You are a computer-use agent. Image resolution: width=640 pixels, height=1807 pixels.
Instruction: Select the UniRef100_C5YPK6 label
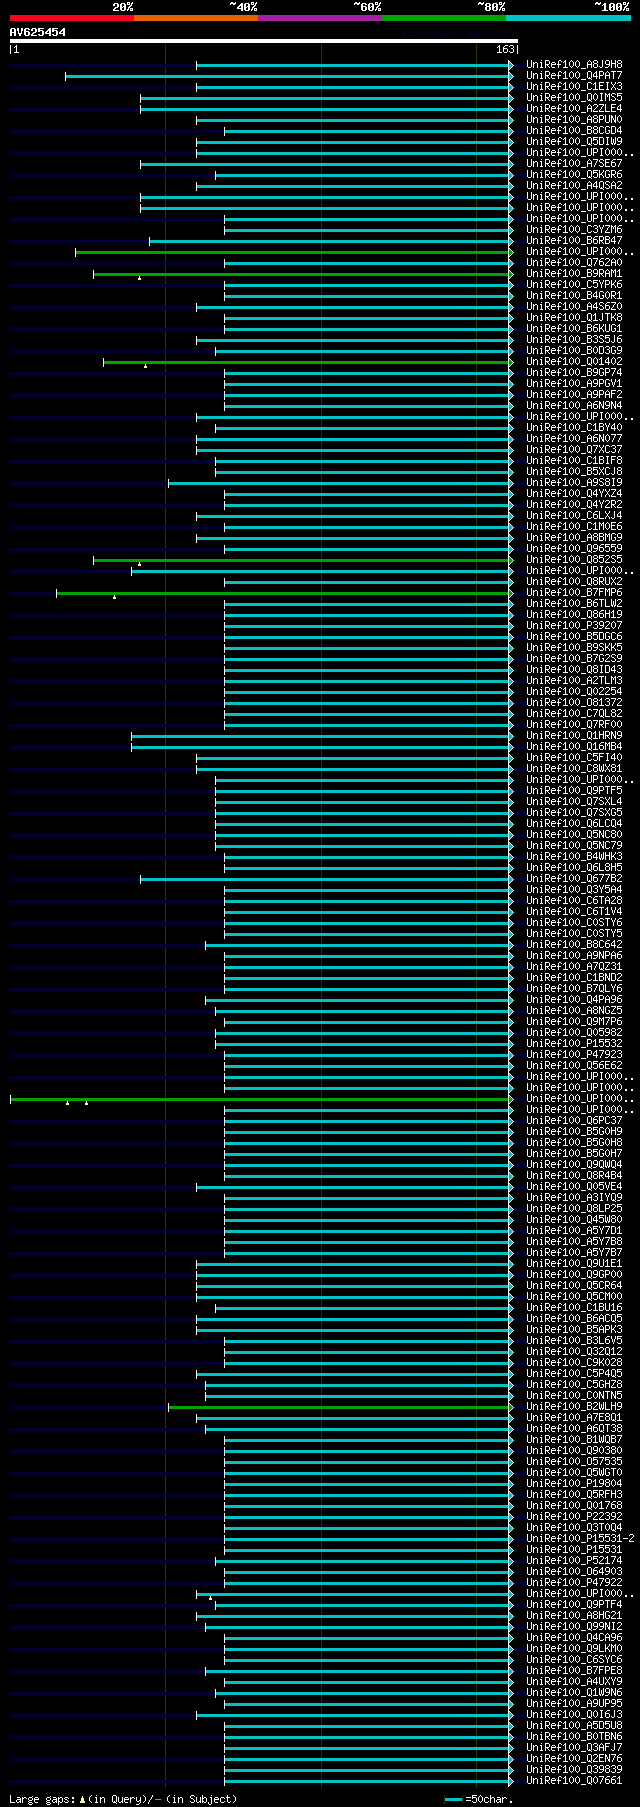coord(574,285)
